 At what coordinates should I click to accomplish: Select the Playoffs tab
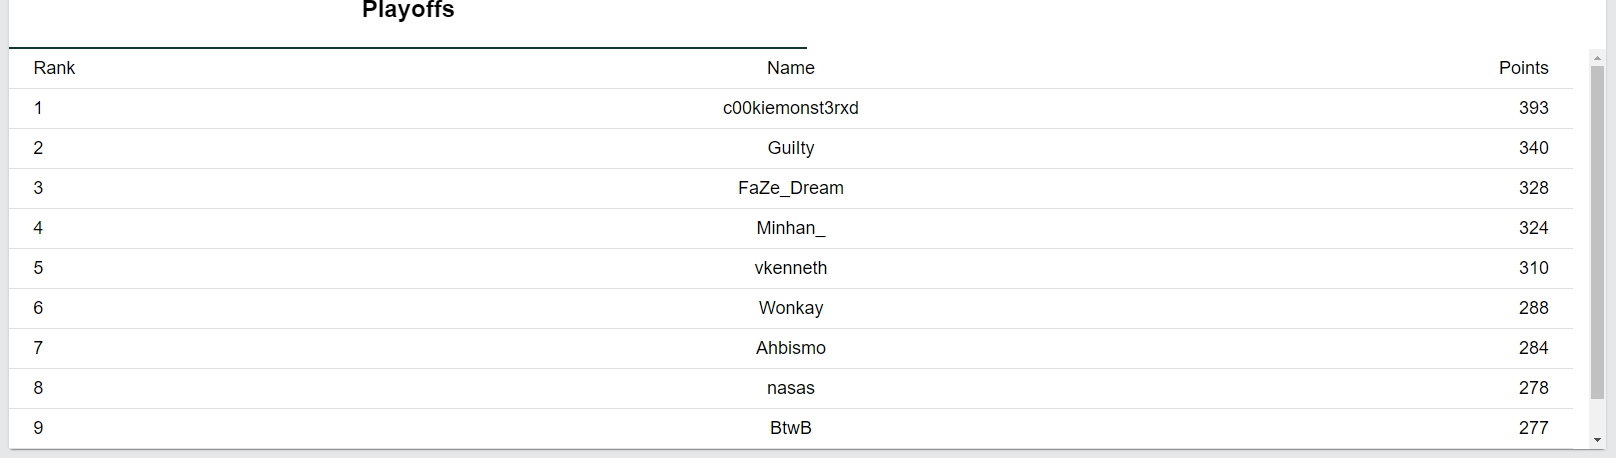coord(408,12)
